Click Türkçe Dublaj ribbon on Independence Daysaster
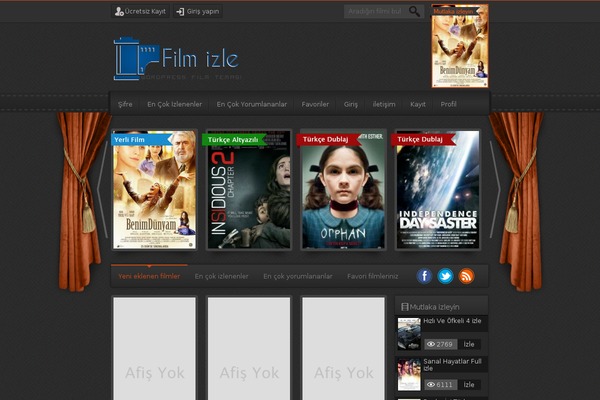This screenshot has width=600, height=400. point(423,139)
